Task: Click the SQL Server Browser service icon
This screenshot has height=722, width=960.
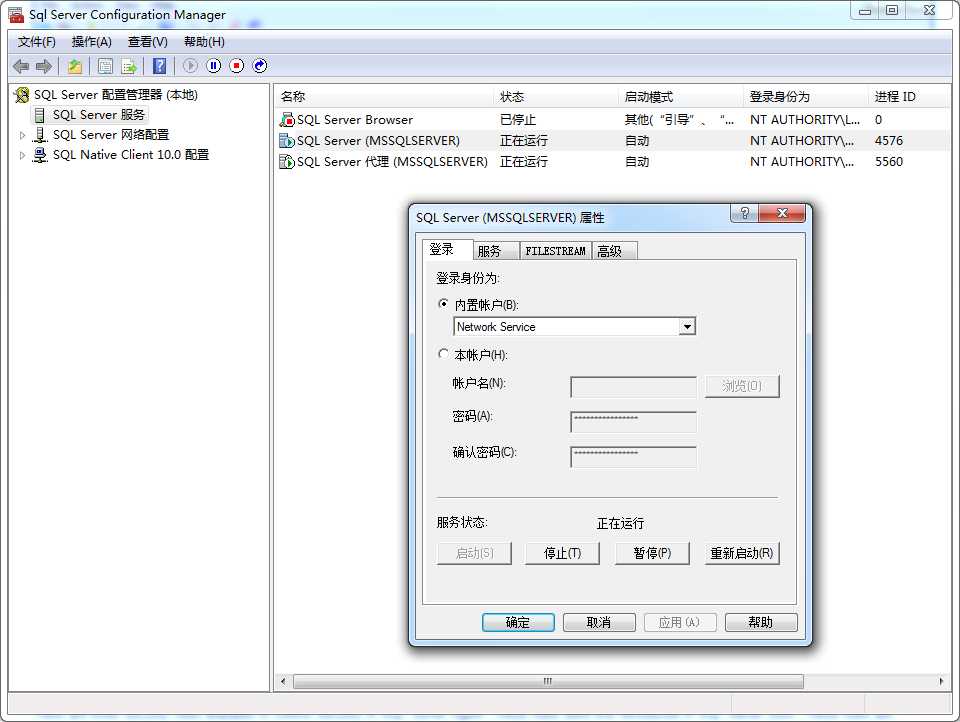Action: (x=287, y=120)
